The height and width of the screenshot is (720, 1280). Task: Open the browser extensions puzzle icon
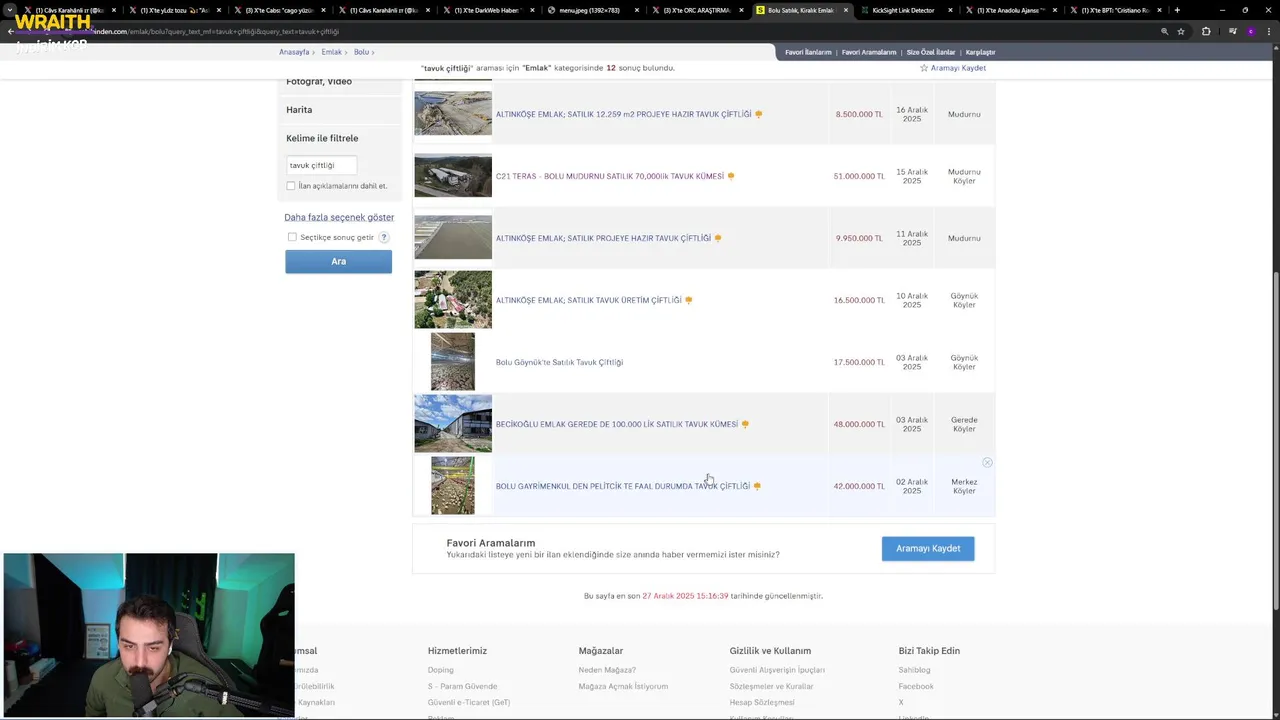1206,31
